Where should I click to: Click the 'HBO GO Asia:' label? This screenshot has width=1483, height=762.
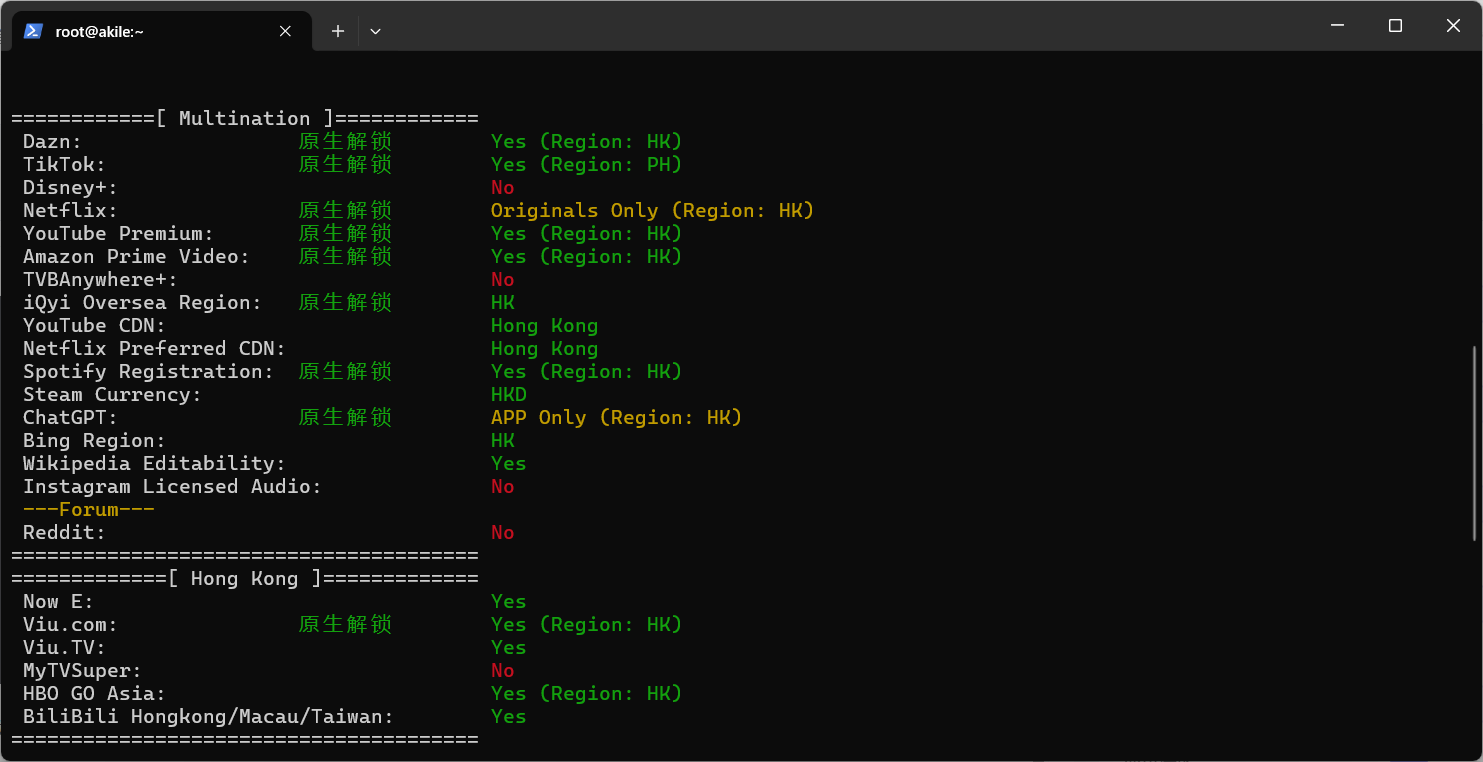(x=94, y=693)
